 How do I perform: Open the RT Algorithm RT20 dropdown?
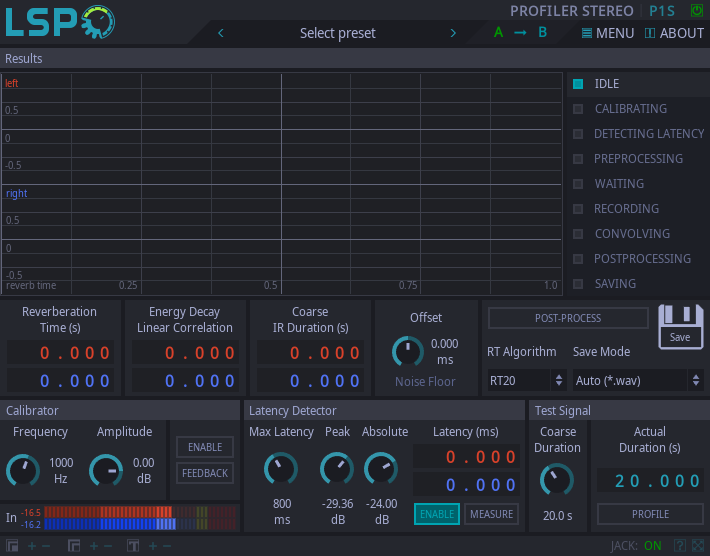click(x=527, y=380)
